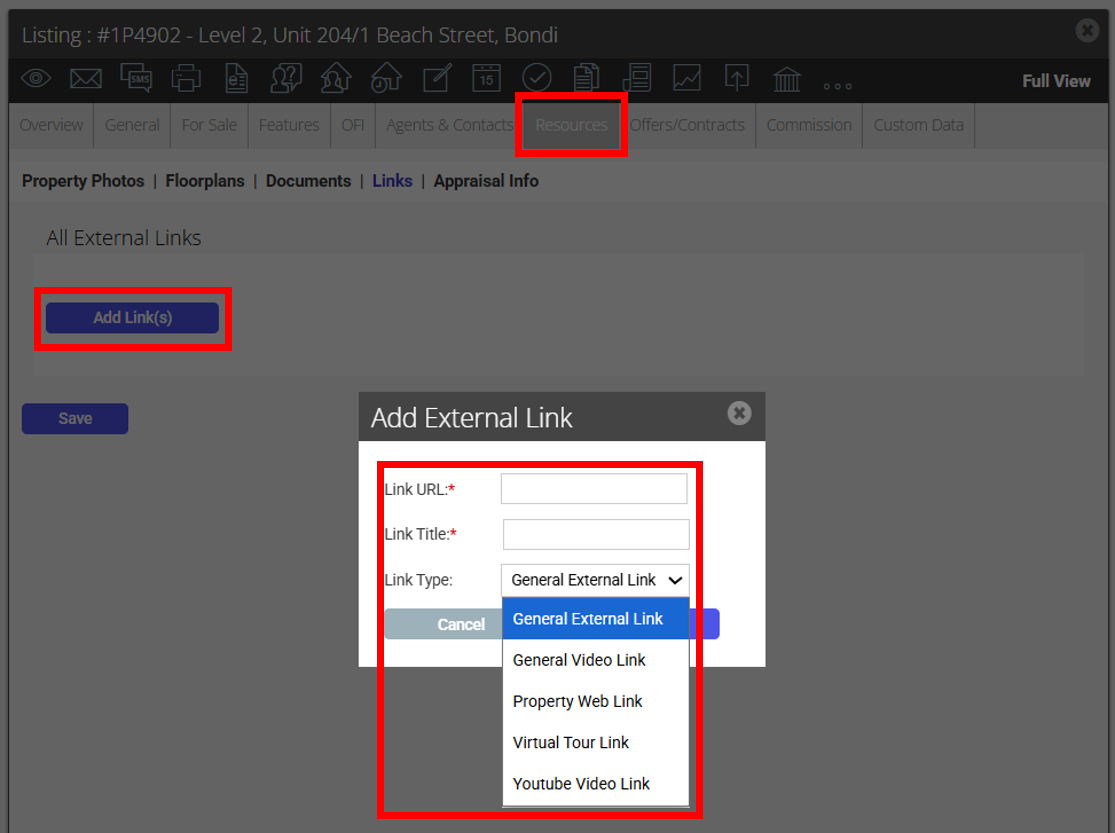This screenshot has width=1115, height=833.
Task: Close the Add External Link dialog
Action: coord(740,413)
